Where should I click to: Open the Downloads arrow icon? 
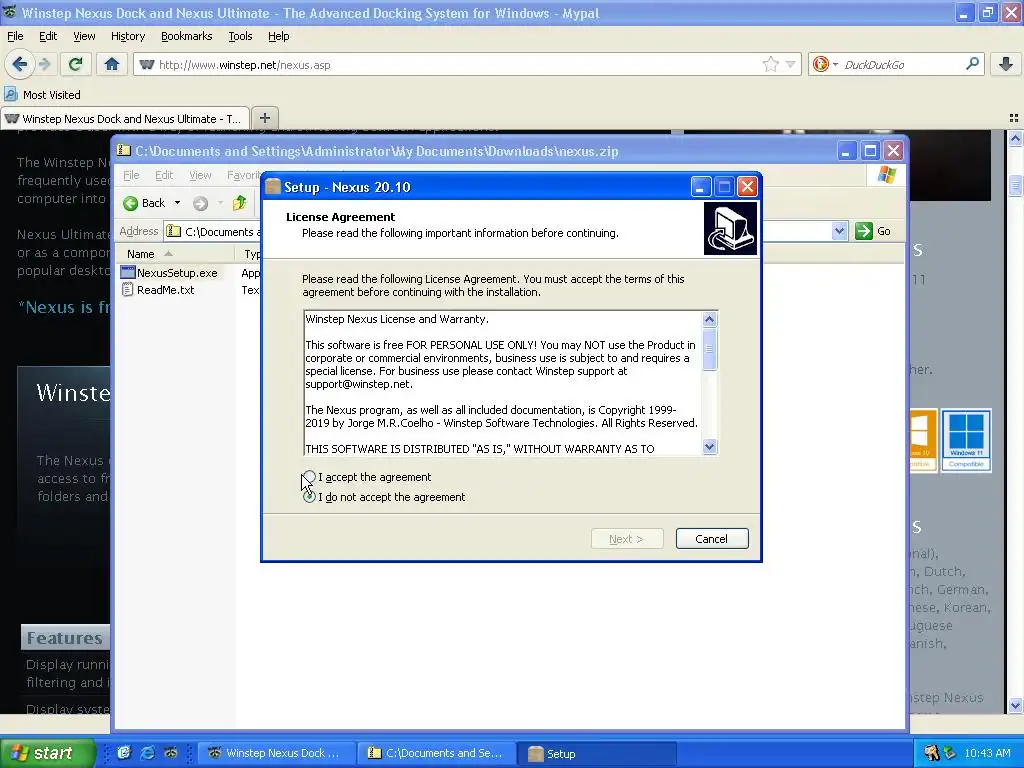coord(1006,64)
